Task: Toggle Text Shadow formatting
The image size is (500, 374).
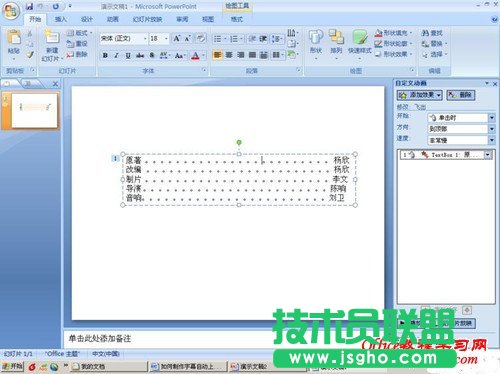Action: [152, 55]
